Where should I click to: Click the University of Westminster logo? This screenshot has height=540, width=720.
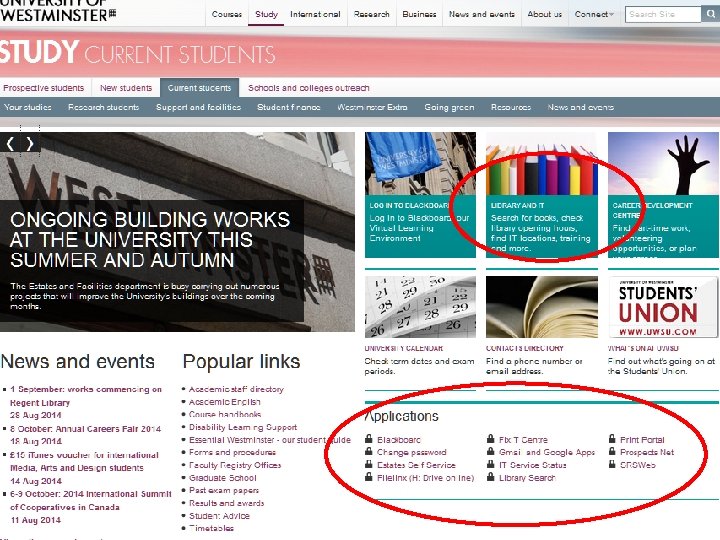[x=58, y=11]
